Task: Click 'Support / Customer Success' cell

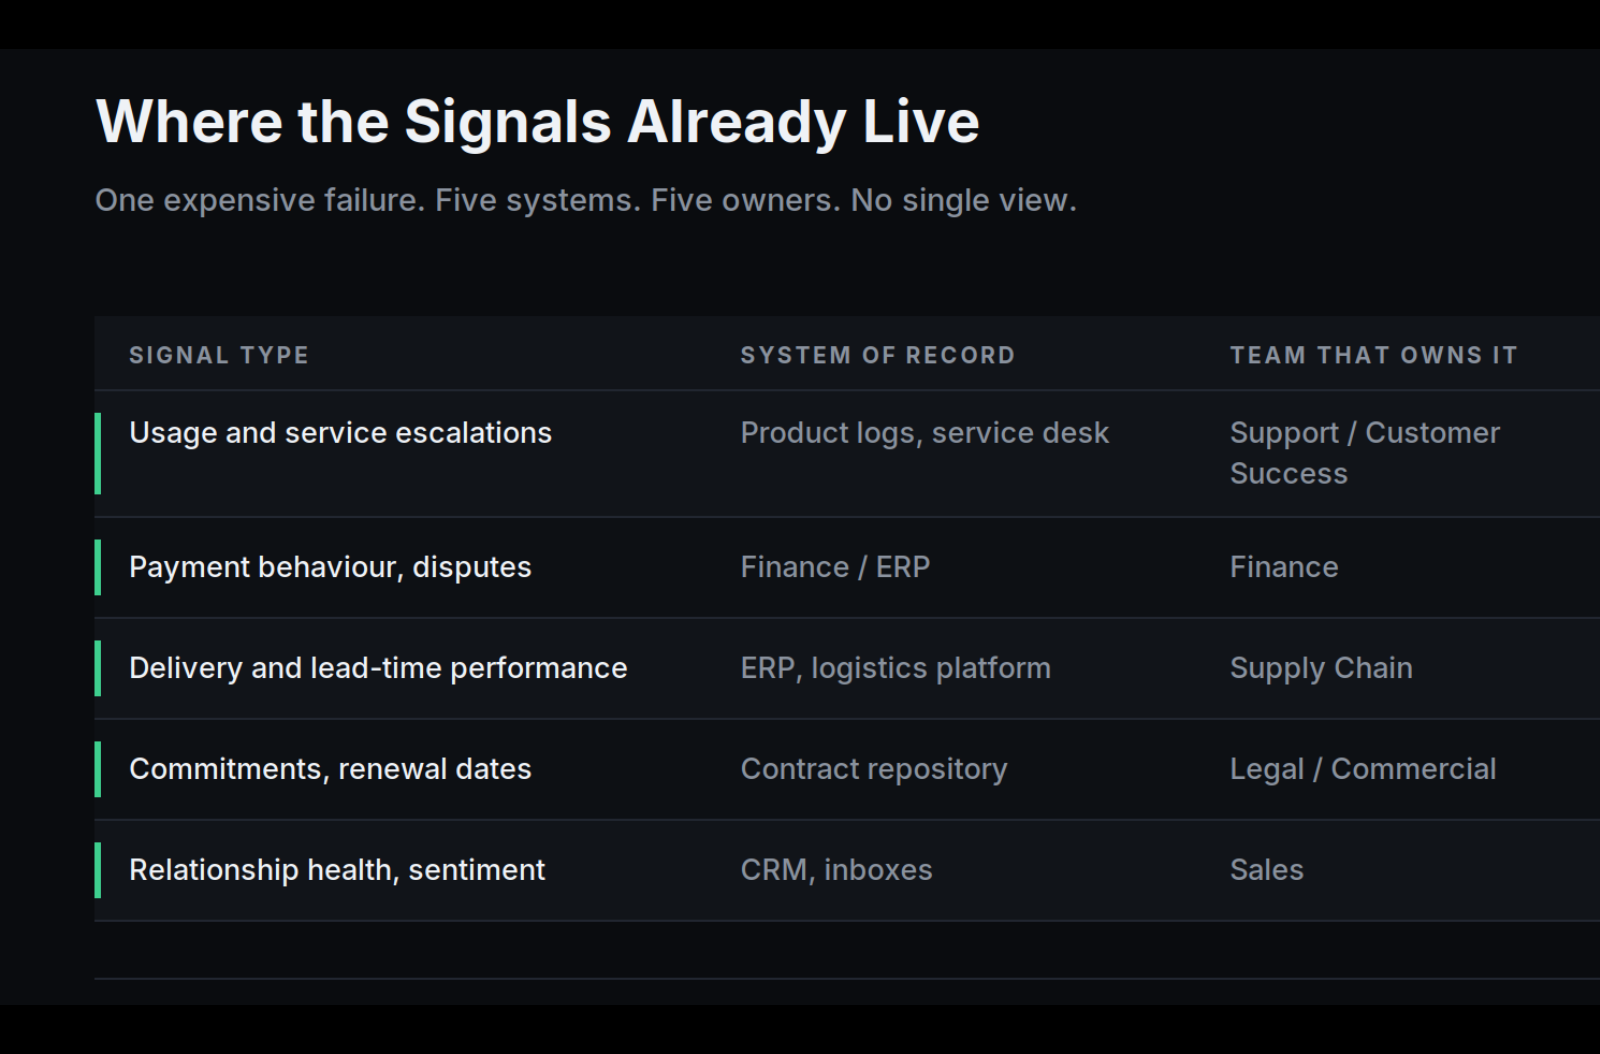Action: (x=1365, y=453)
